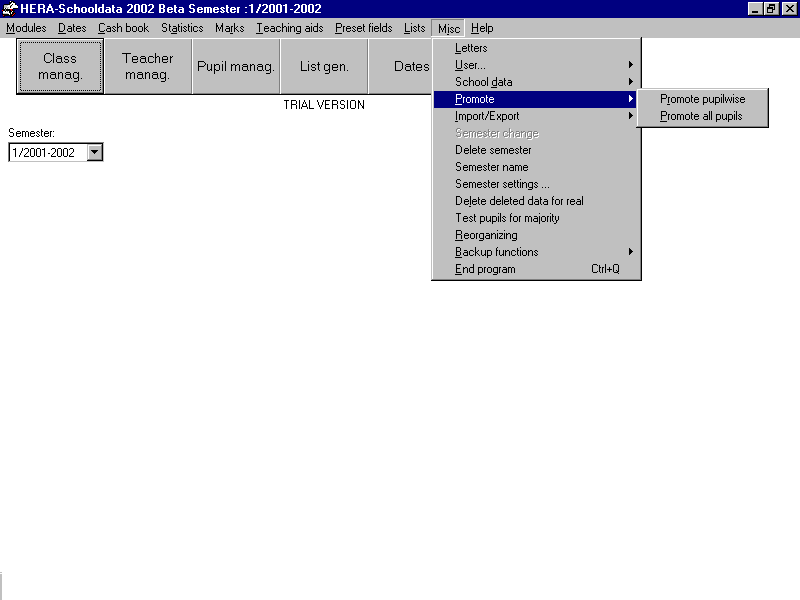Open the Preset fields menu
The height and width of the screenshot is (600, 800).
coord(364,28)
